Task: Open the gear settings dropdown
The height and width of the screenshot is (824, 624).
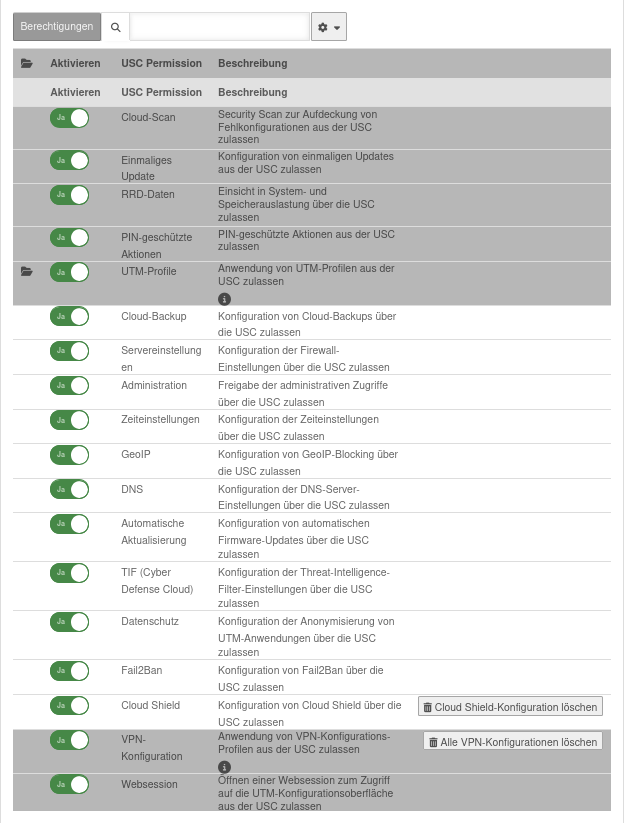Action: [329, 27]
